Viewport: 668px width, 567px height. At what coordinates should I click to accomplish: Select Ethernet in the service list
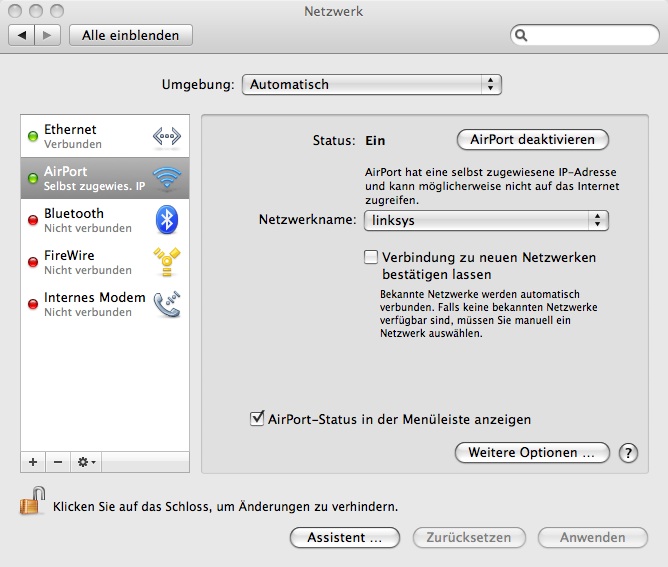105,136
